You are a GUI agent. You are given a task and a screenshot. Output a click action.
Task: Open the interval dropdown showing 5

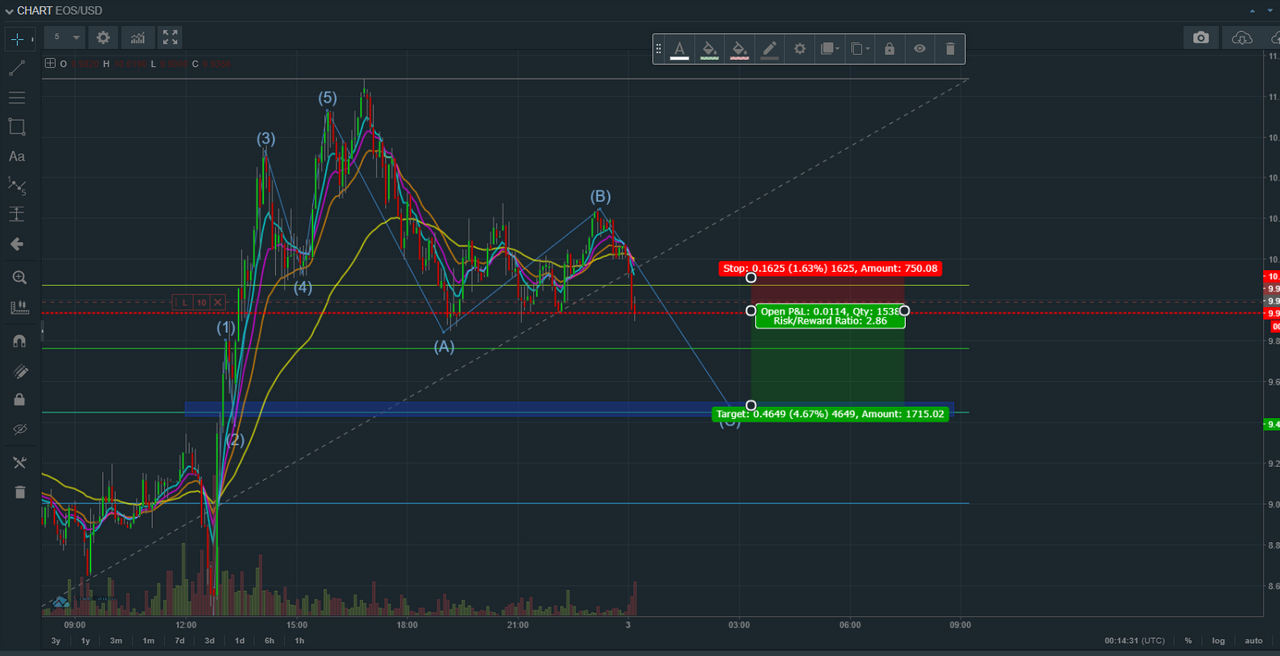click(64, 37)
